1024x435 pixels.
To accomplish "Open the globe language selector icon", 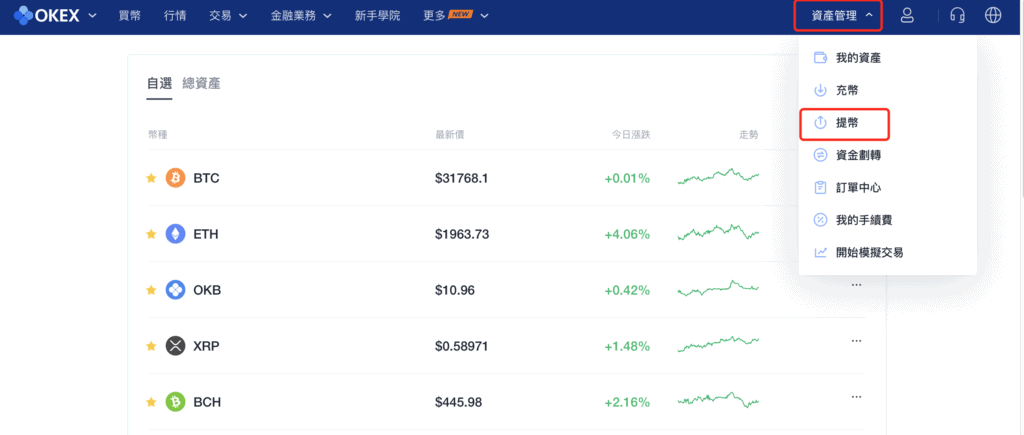I will [993, 16].
